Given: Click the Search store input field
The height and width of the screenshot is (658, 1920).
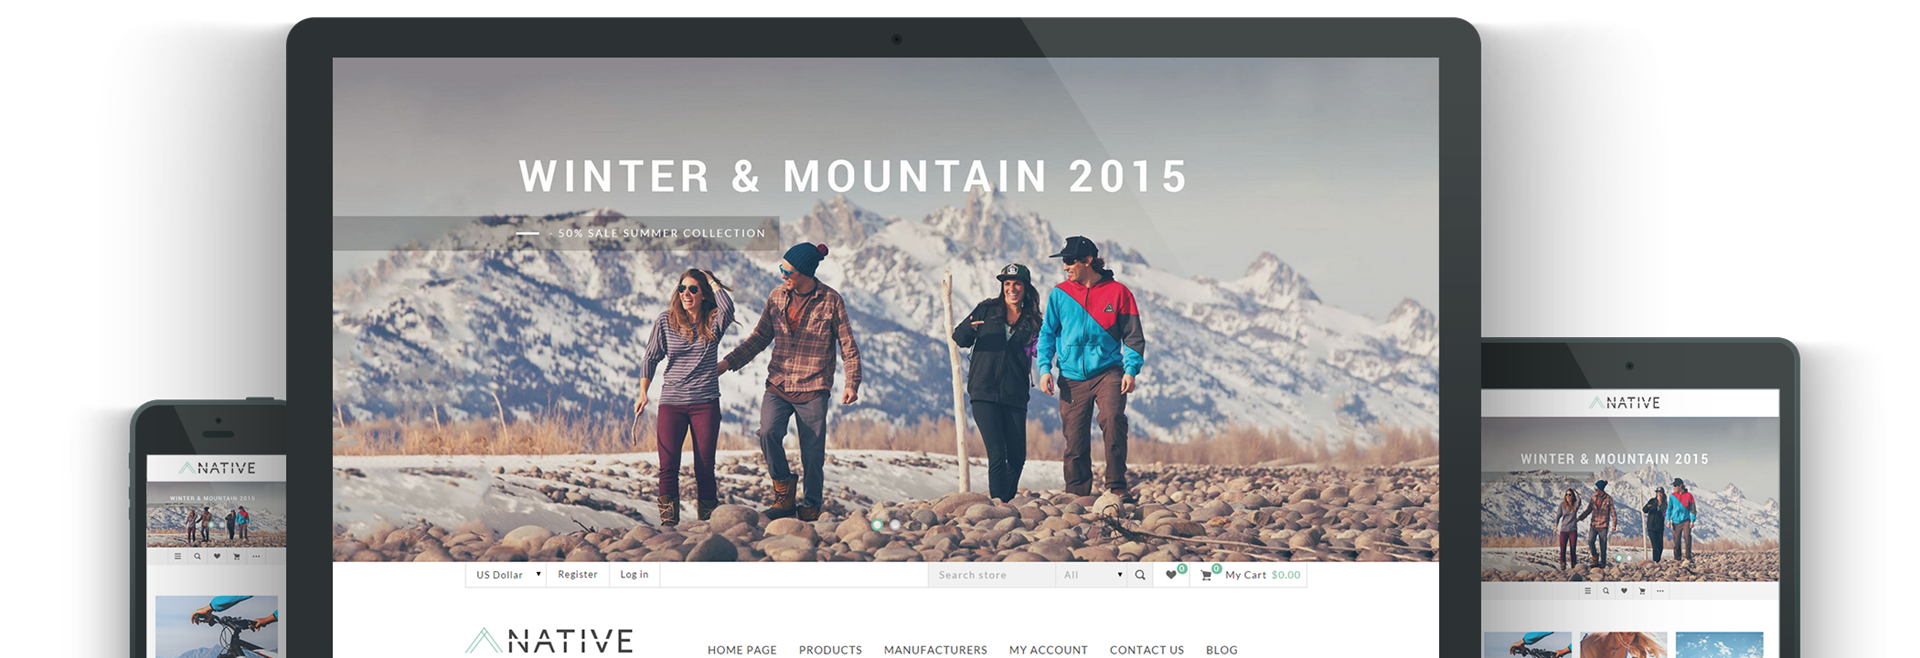Looking at the screenshot, I should (x=992, y=575).
